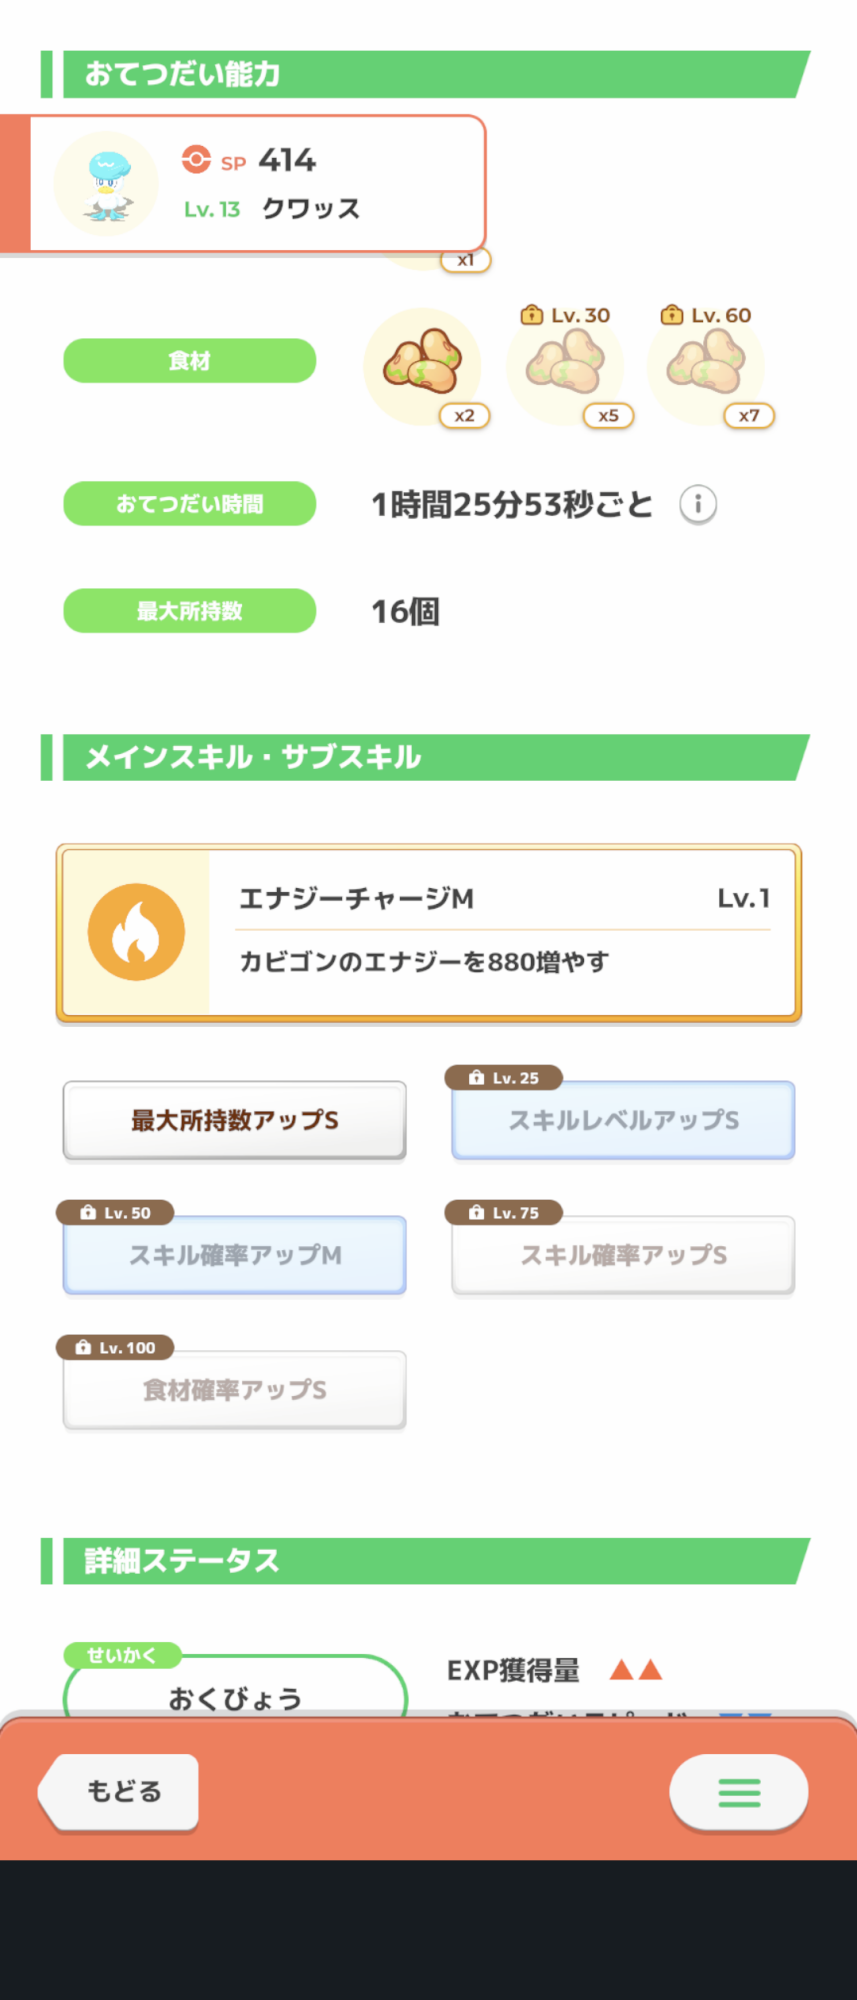Screen dimensions: 857x2000
Task: Tap the 食材 green label
Action: point(190,361)
